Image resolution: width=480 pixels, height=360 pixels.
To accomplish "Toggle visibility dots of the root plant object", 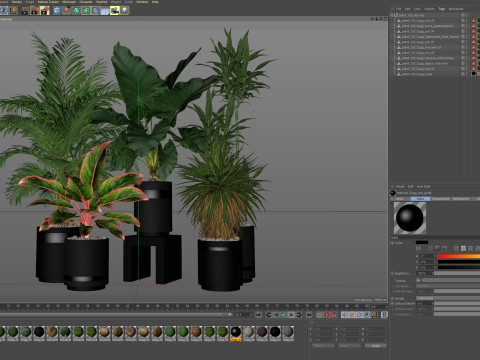I will 467,15.
